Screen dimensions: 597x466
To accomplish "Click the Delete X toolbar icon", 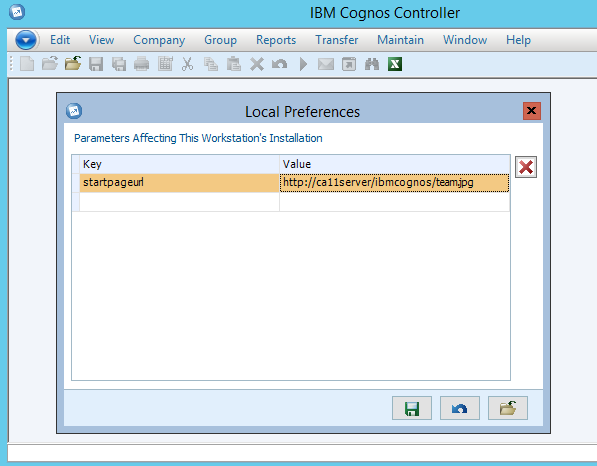I will 257,64.
